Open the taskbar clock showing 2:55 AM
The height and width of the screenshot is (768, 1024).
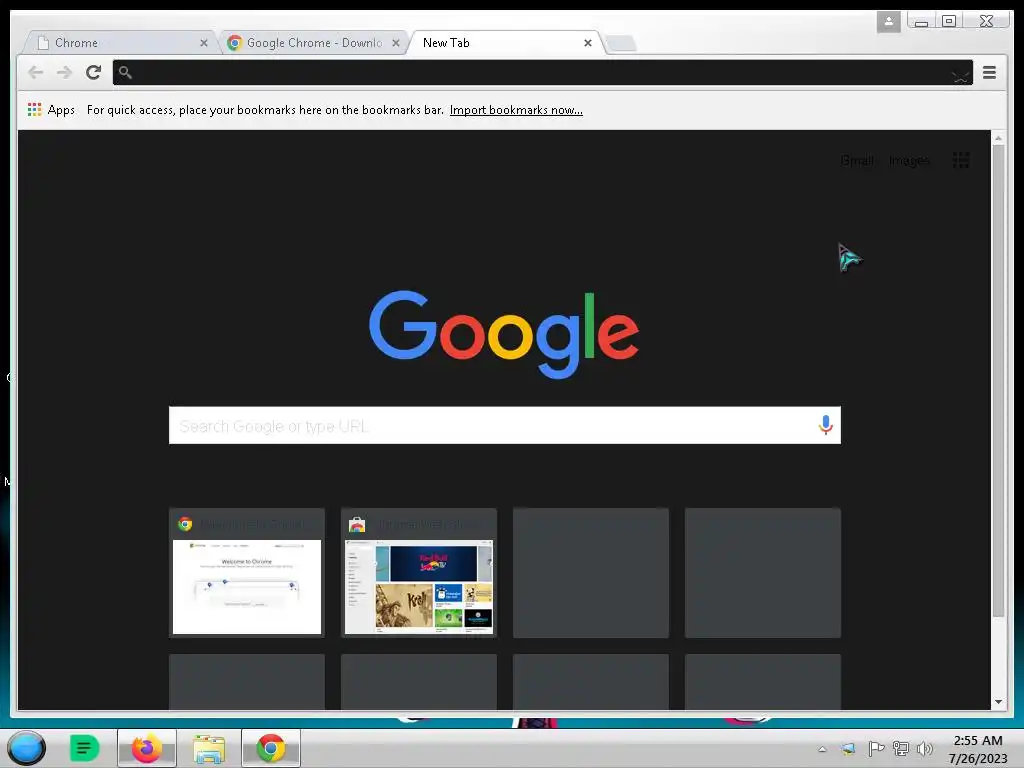(978, 748)
